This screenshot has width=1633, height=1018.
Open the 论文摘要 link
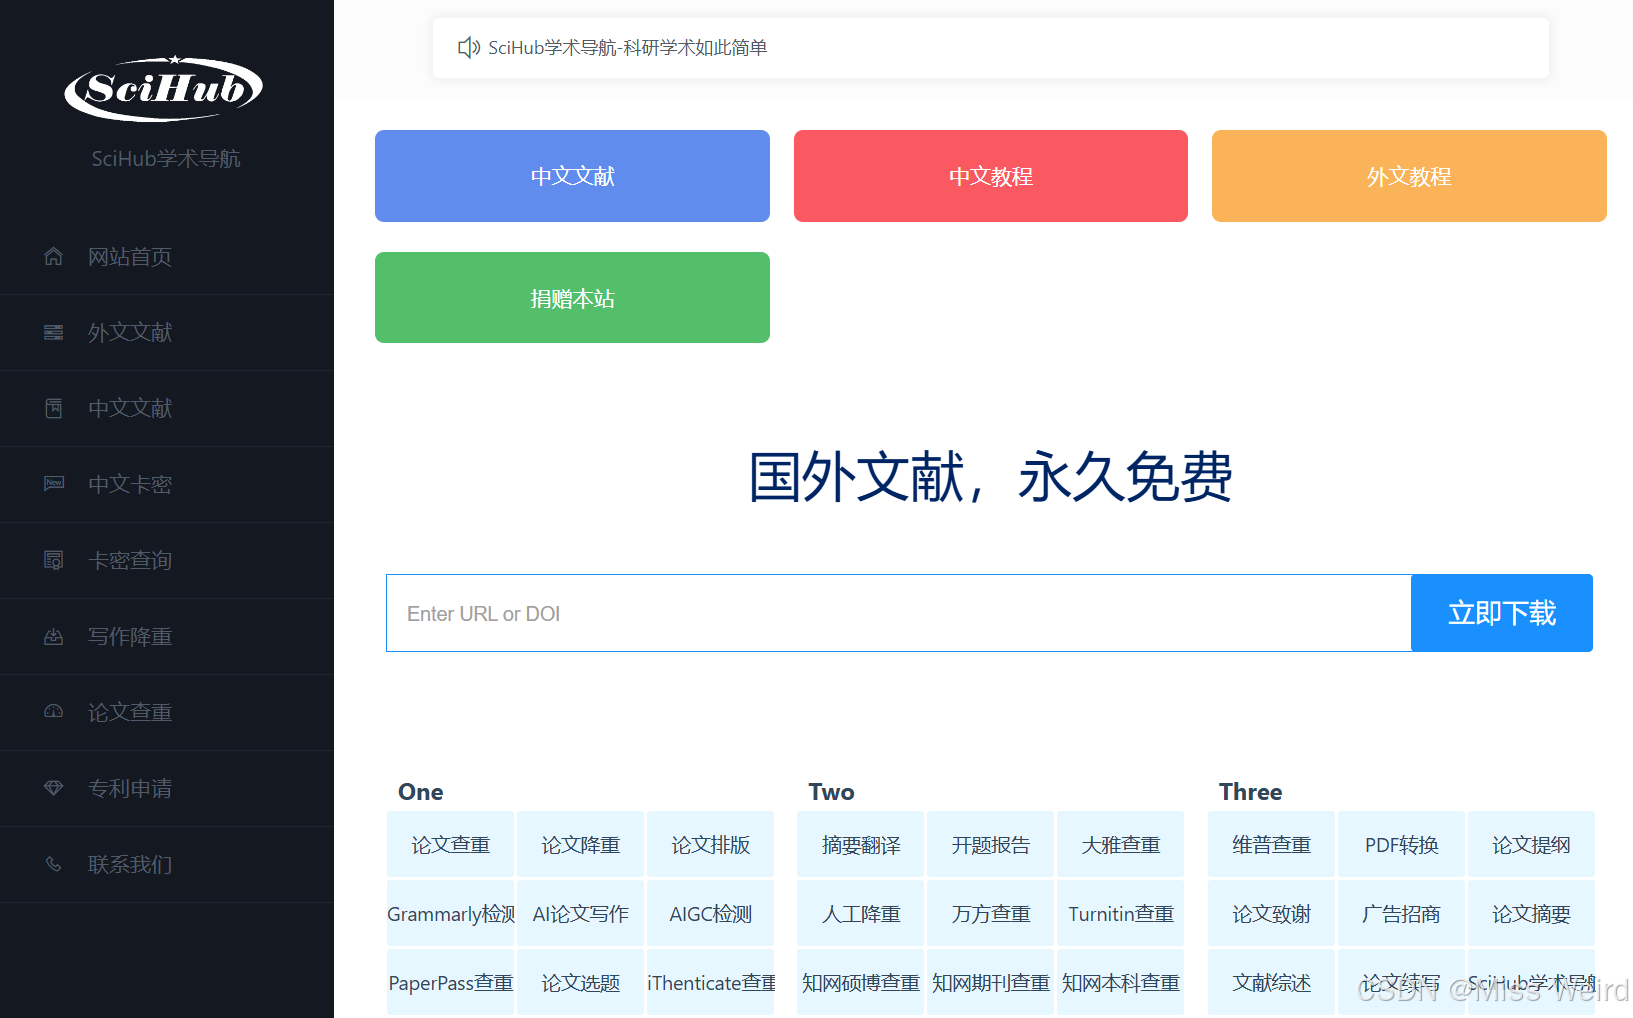coord(1532,914)
